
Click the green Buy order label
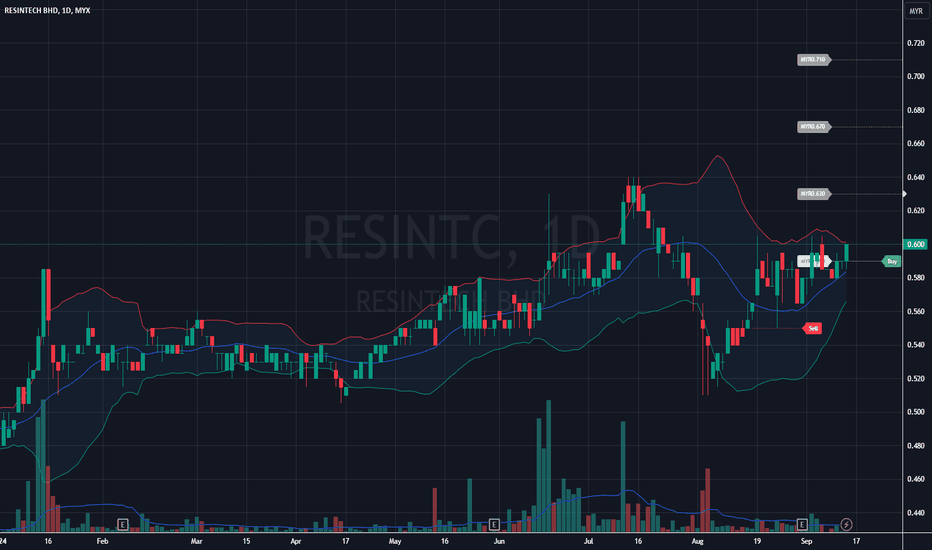point(891,261)
